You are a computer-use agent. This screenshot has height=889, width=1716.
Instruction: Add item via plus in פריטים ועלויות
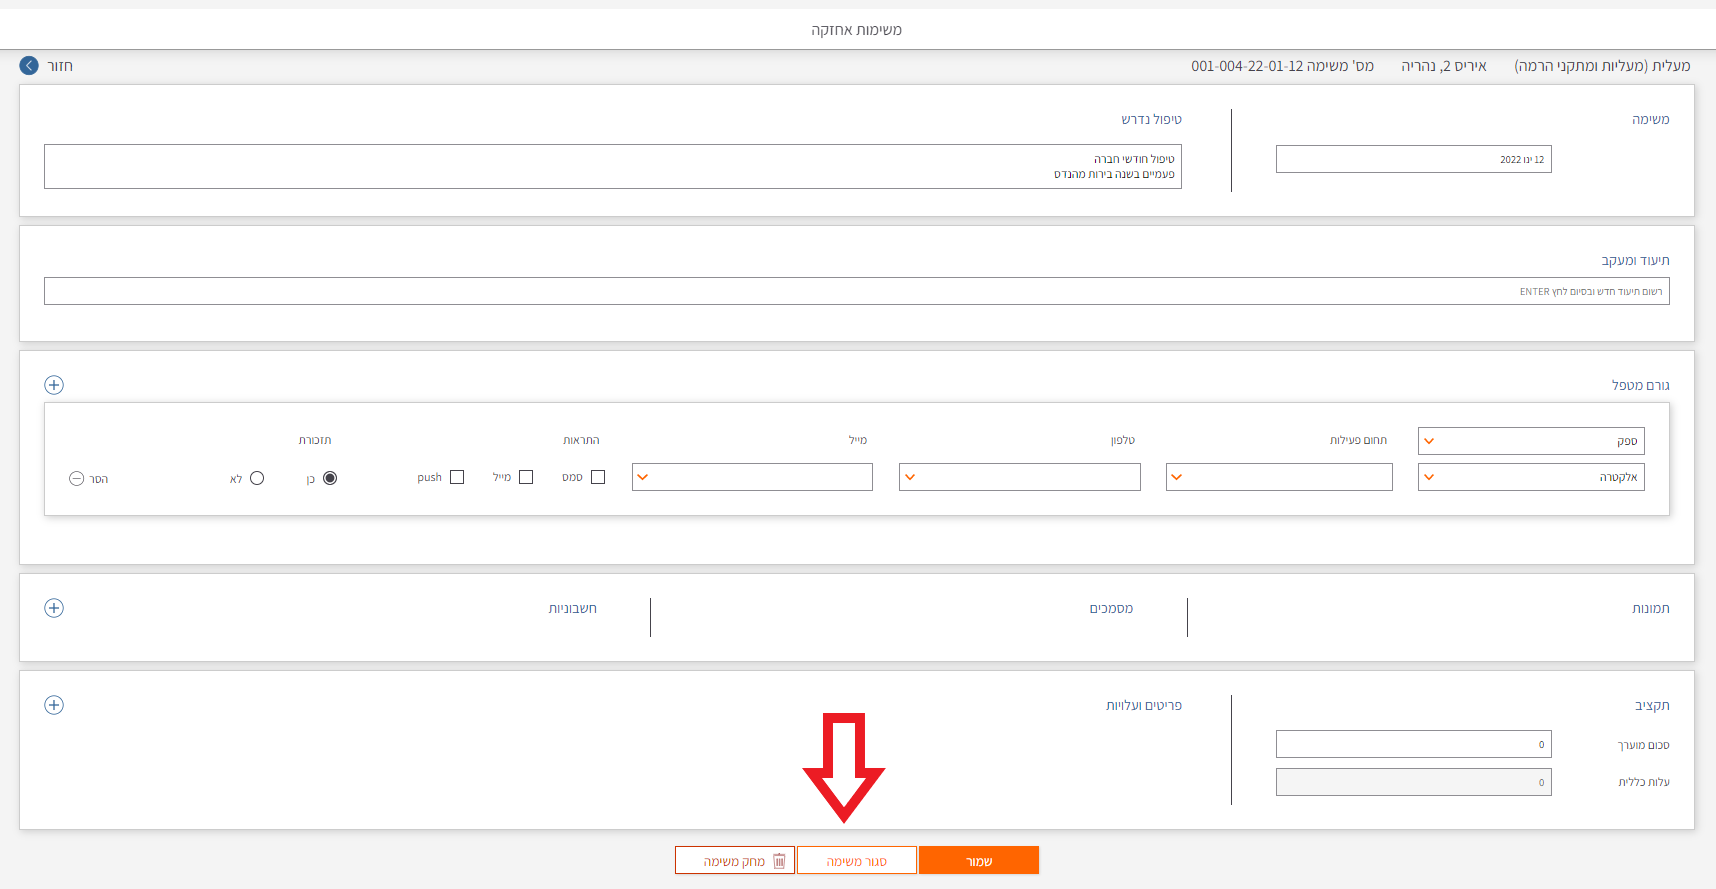(54, 705)
